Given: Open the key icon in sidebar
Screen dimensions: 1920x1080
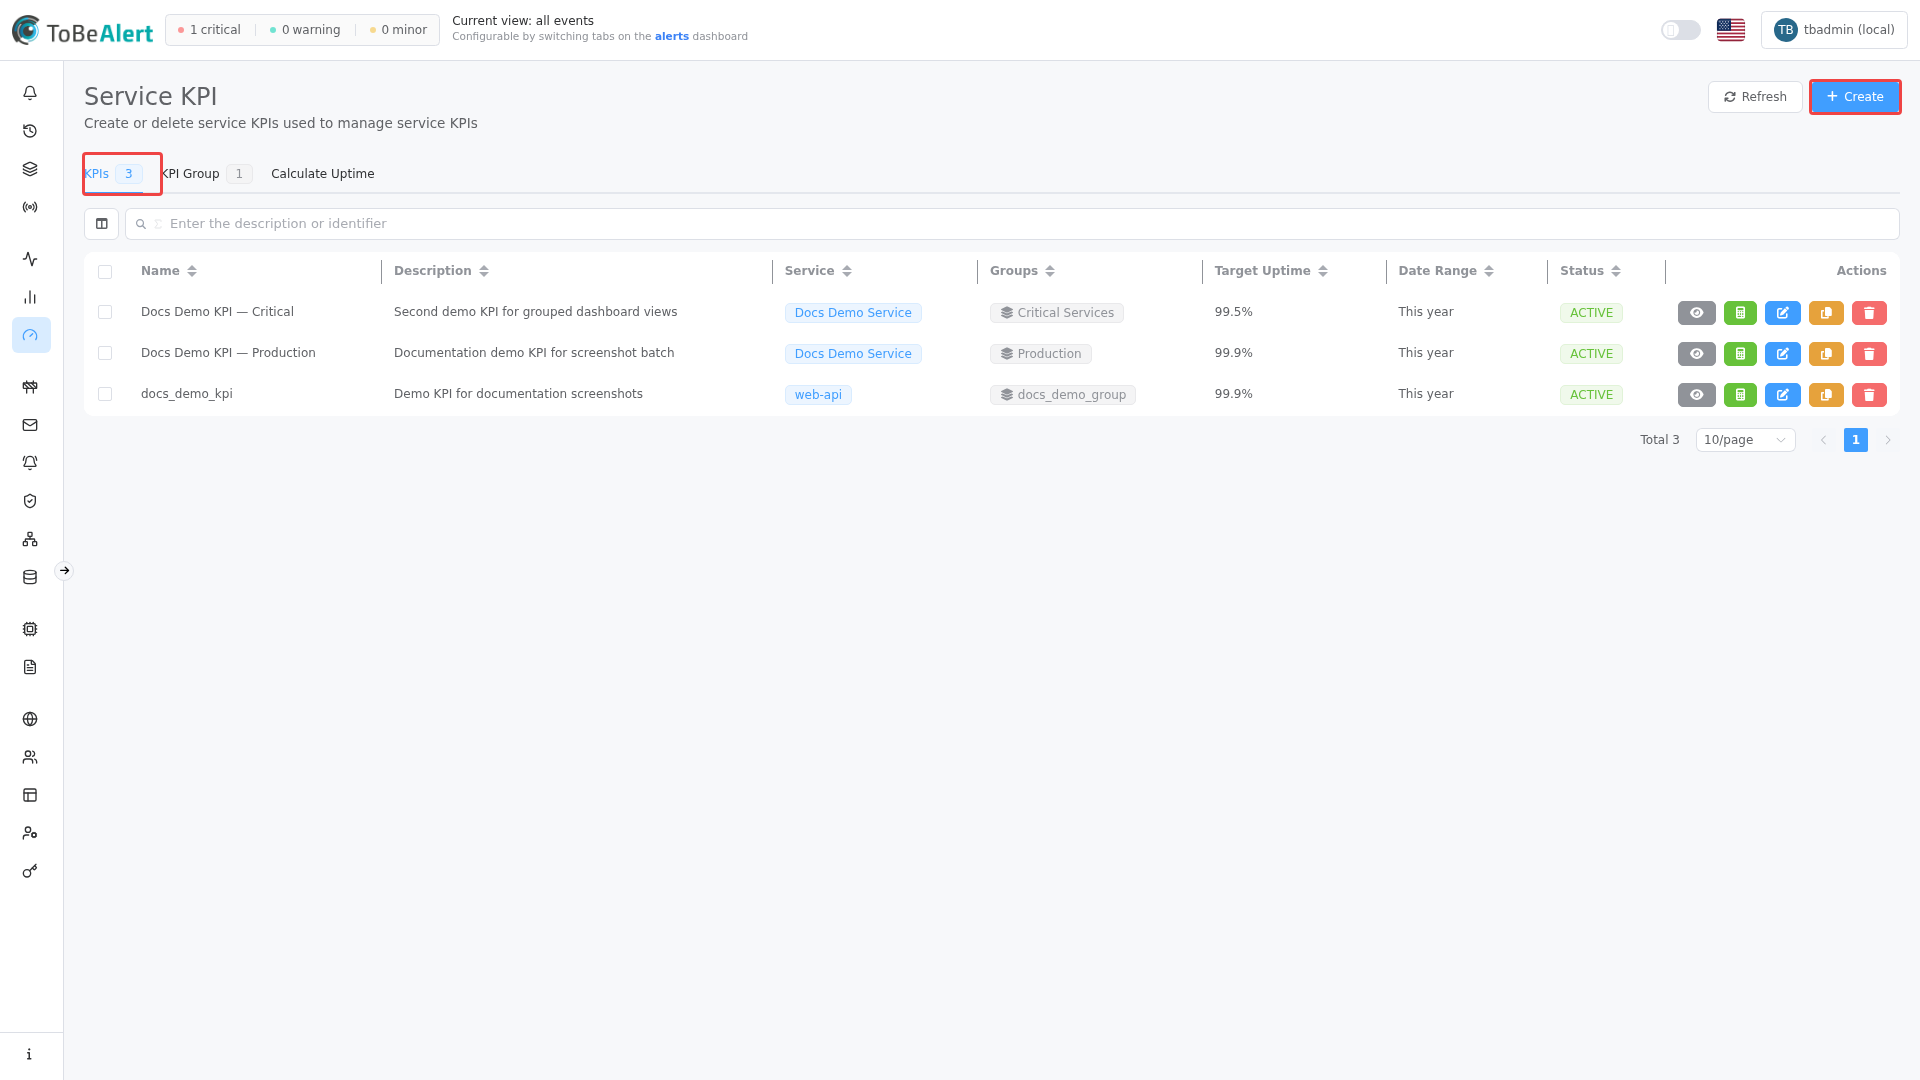Looking at the screenshot, I should click(30, 871).
